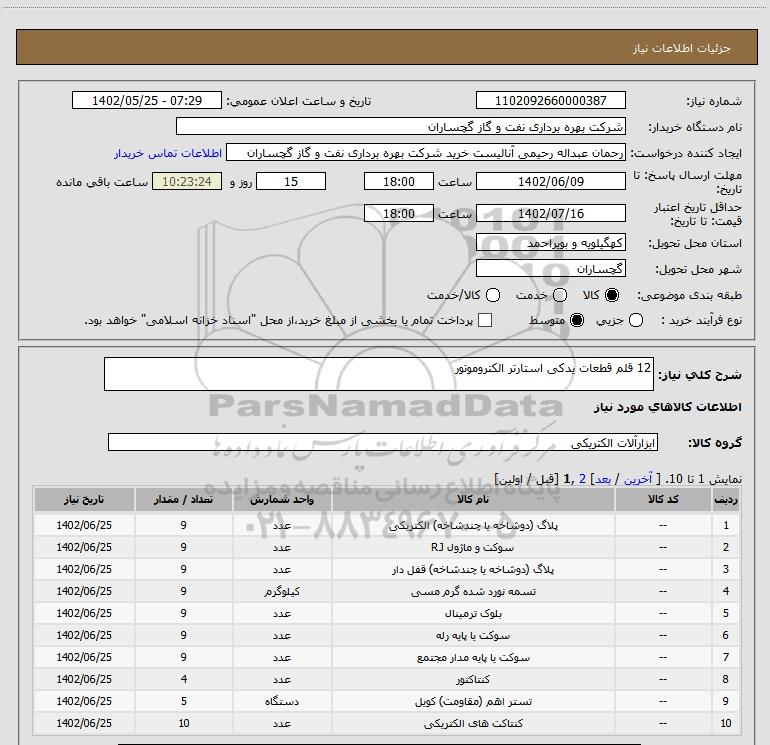Click the buyer organization name field
Screen dimensions: 770x745
pos(401,126)
